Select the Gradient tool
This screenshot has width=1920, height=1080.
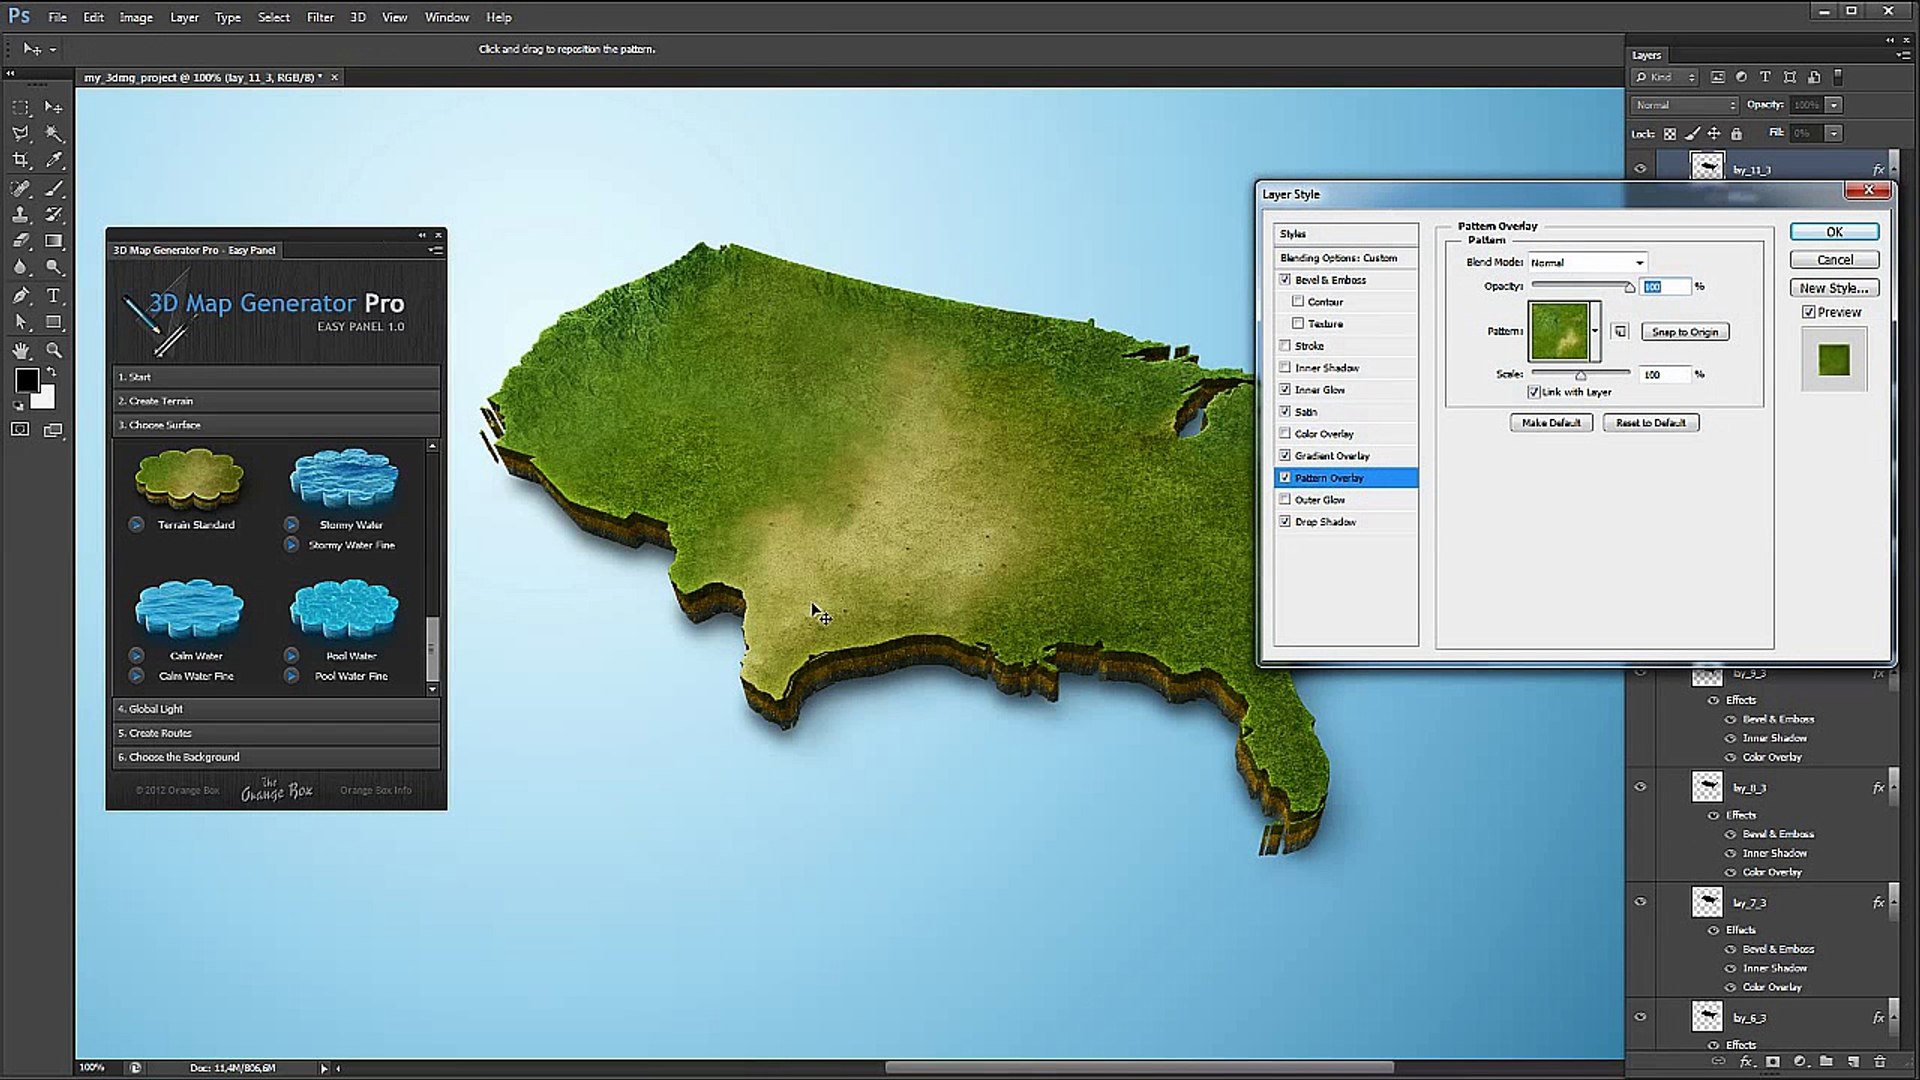[54, 241]
